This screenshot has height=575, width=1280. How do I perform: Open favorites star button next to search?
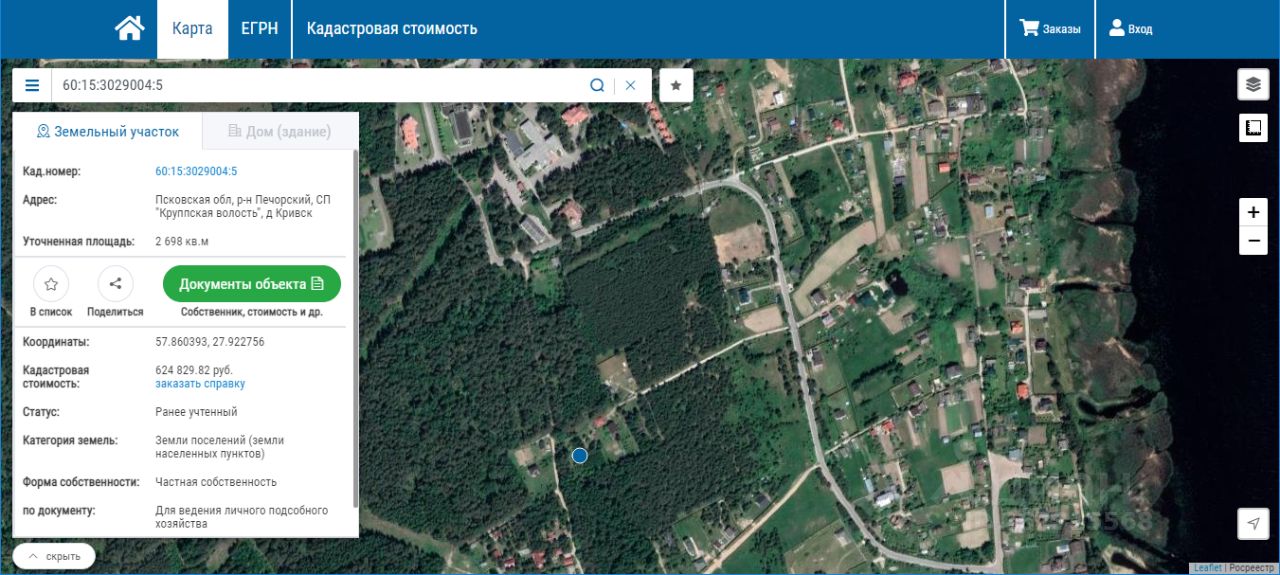(x=676, y=86)
